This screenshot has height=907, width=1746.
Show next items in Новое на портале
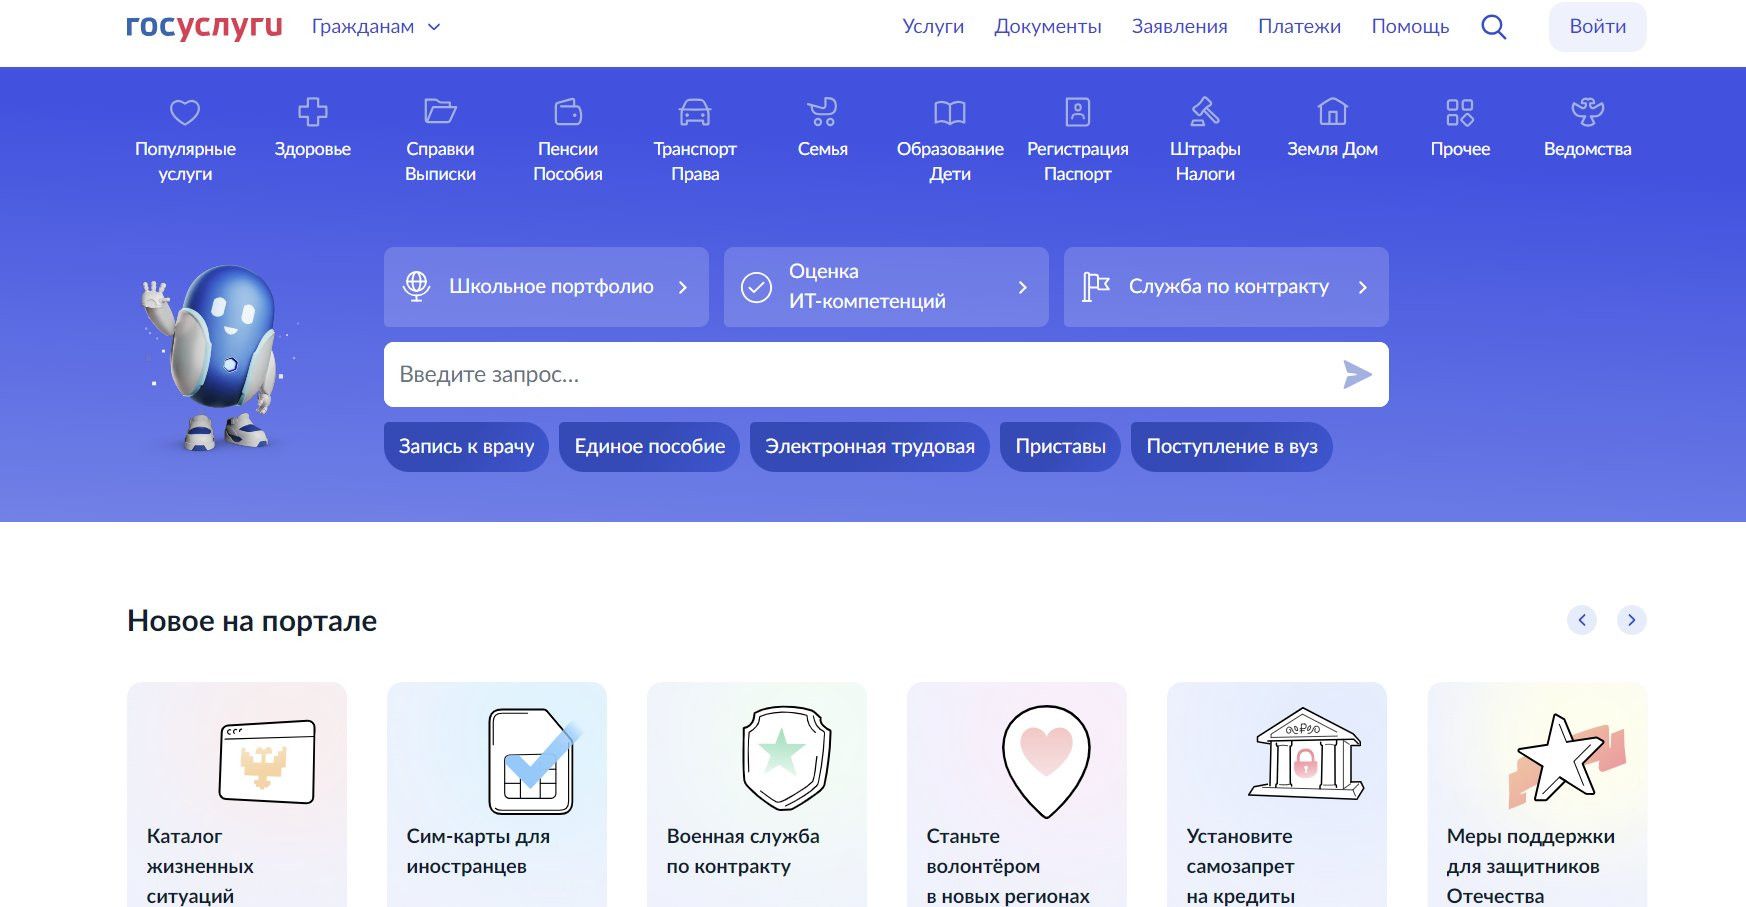click(x=1631, y=620)
